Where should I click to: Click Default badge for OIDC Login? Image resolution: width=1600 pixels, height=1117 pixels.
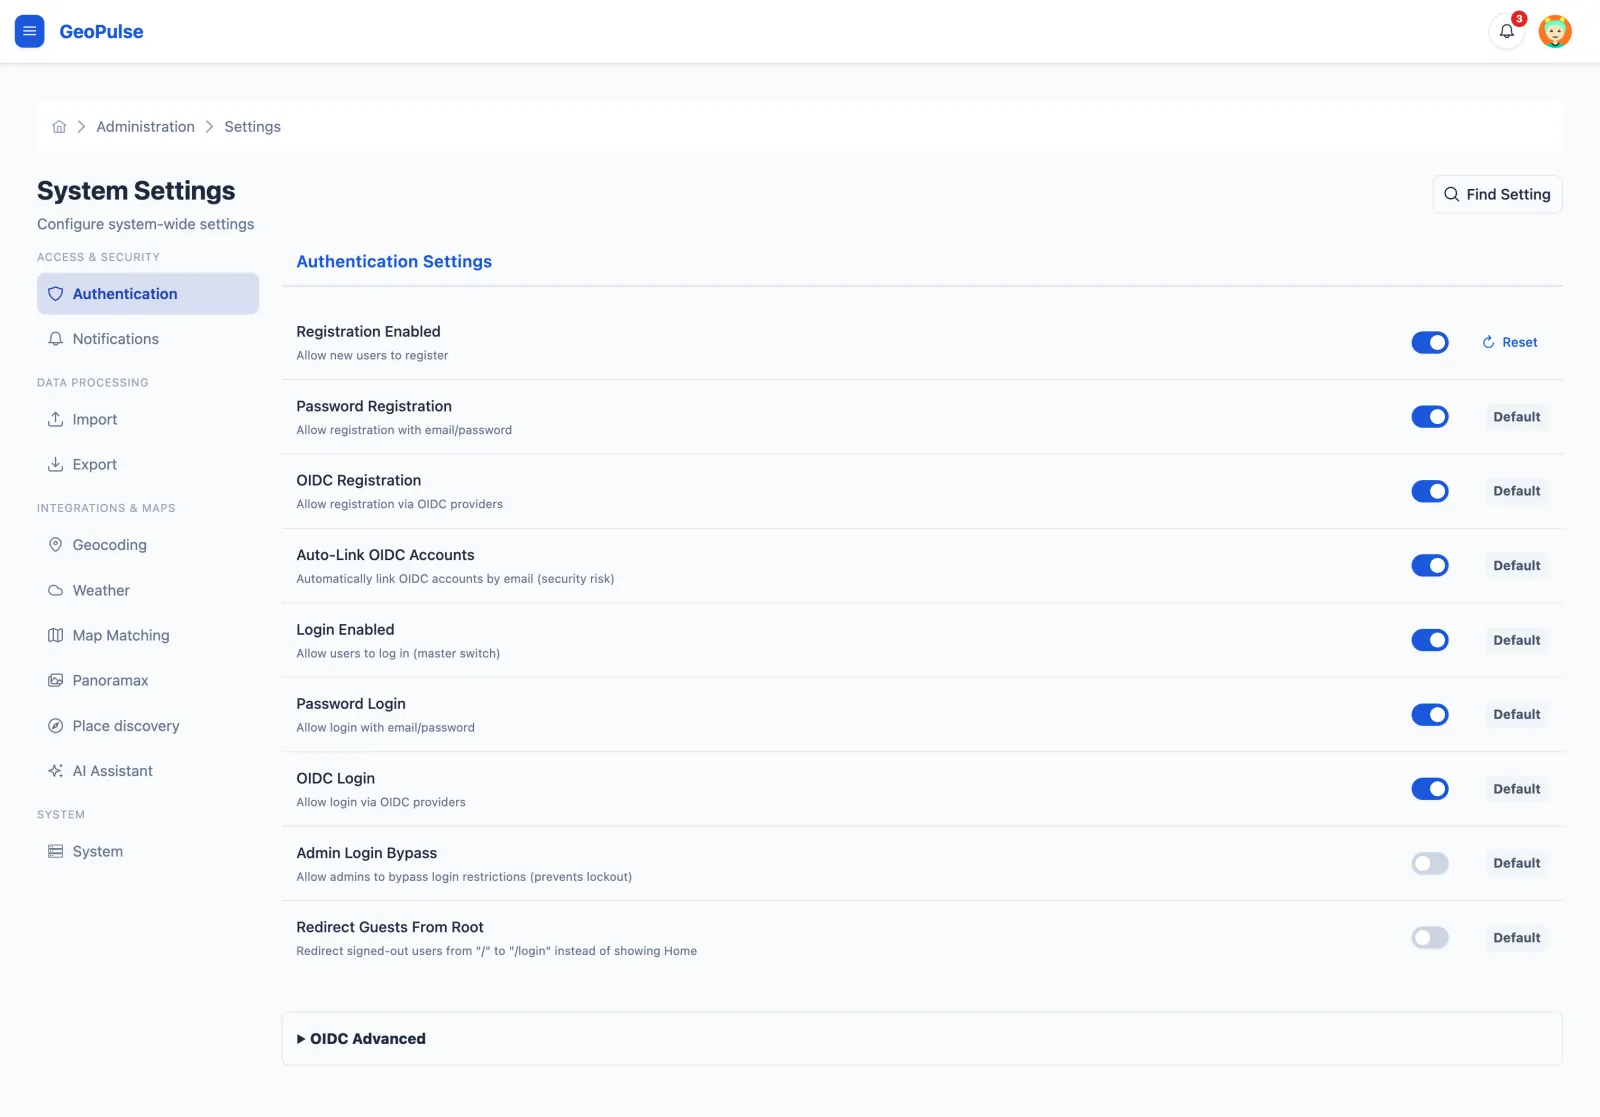point(1517,789)
